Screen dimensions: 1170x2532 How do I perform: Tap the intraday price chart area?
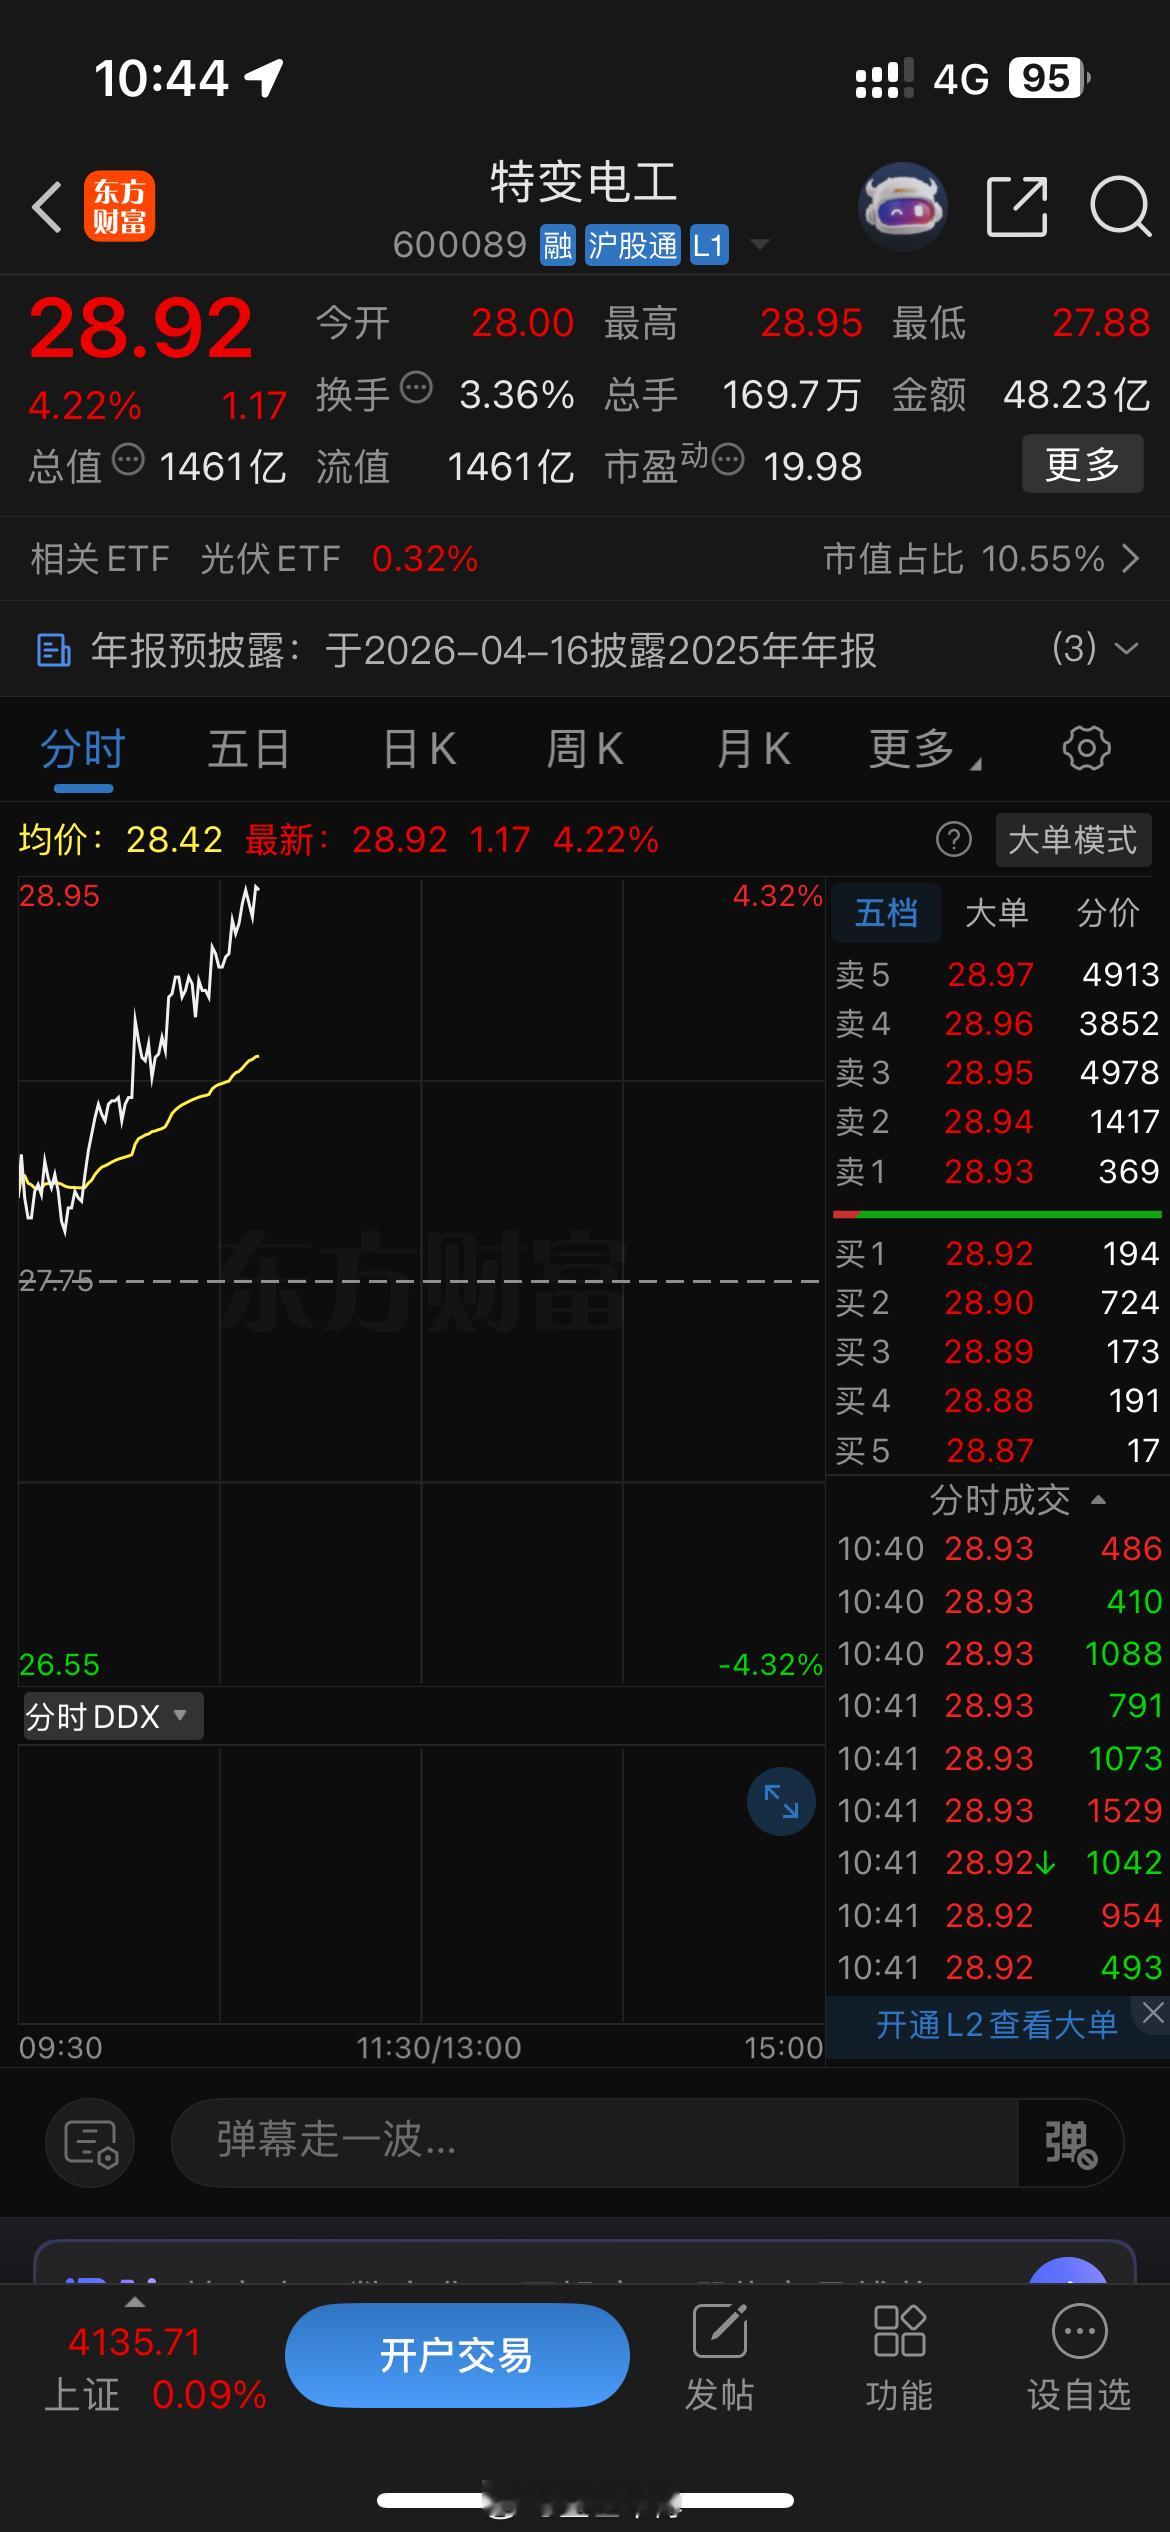click(x=420, y=1281)
